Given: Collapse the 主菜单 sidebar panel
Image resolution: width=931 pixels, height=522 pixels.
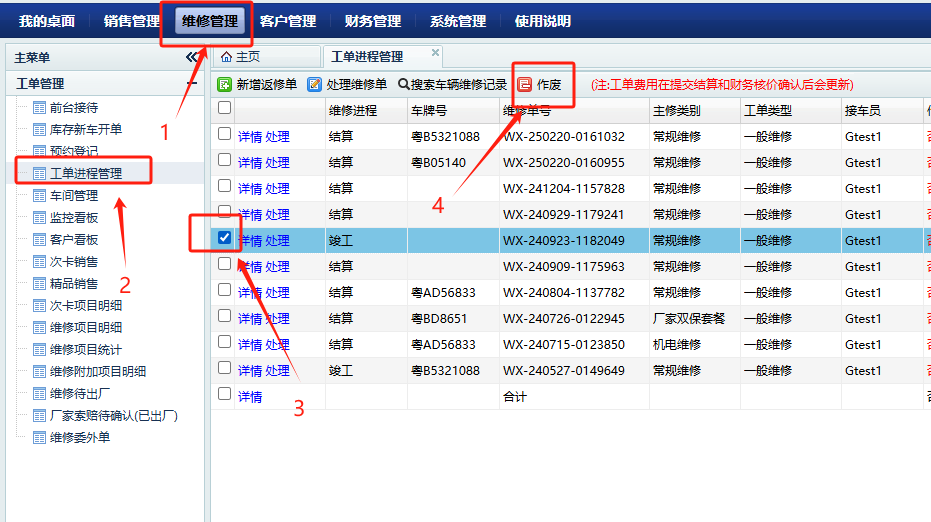Looking at the screenshot, I should (x=192, y=58).
